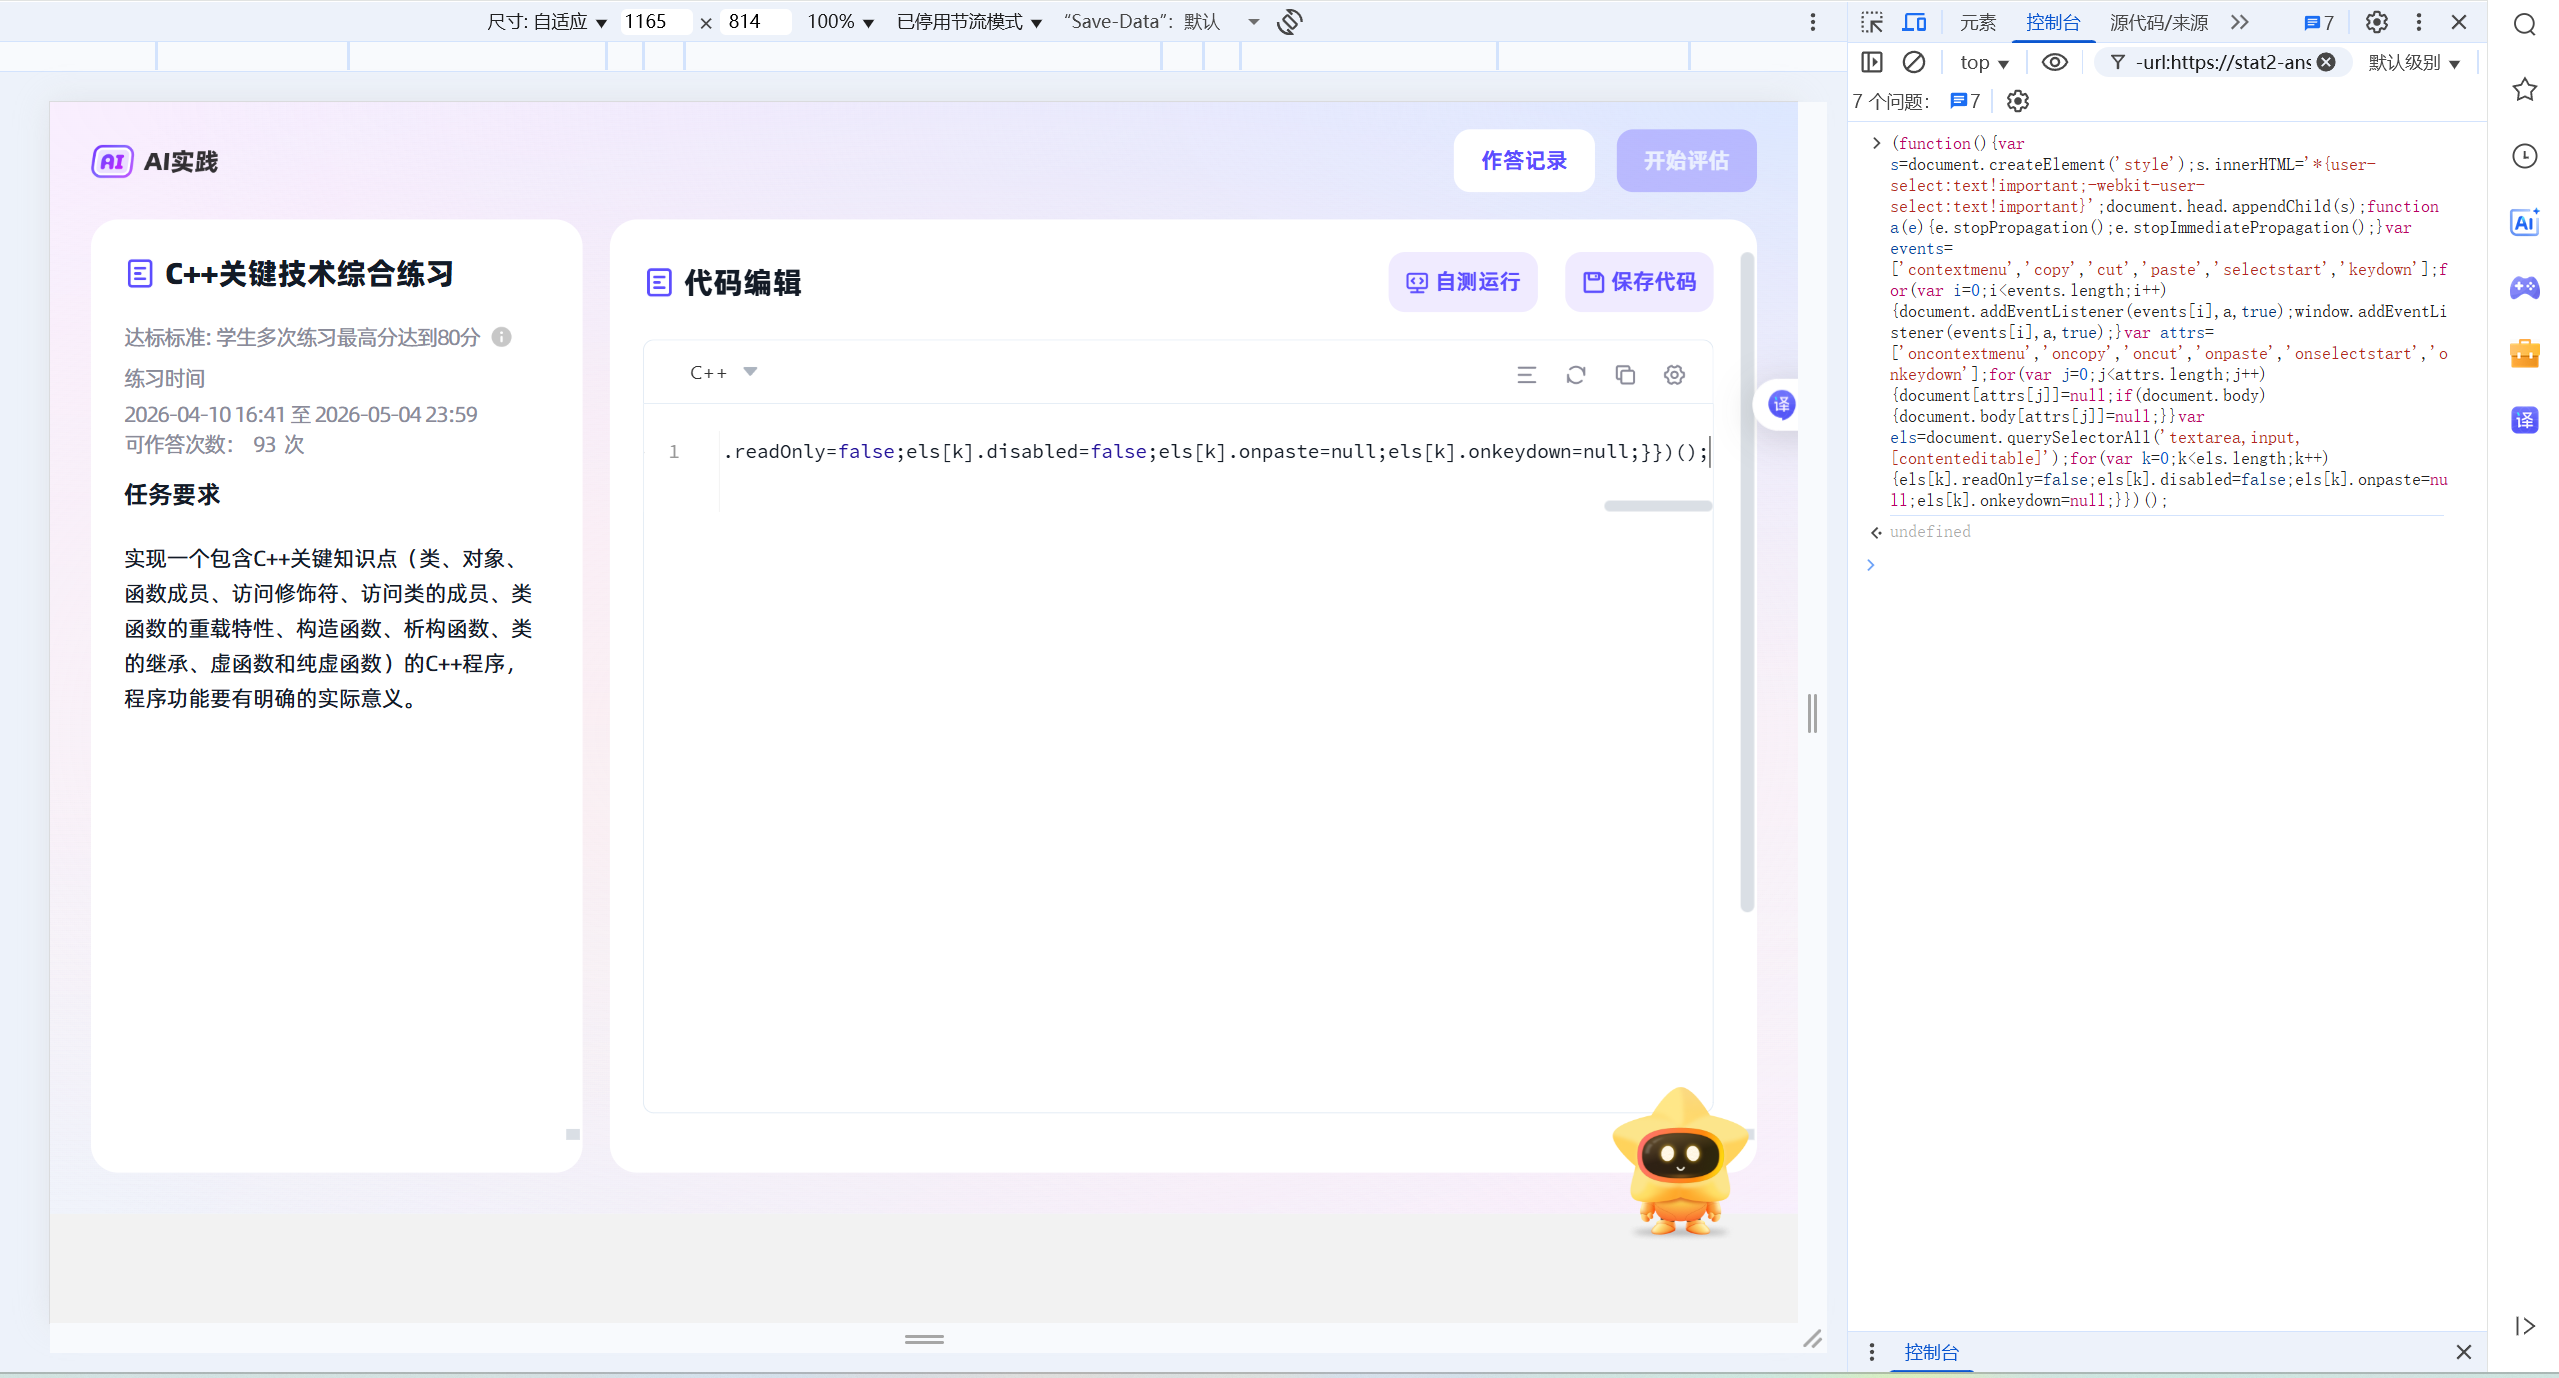Viewport: 2559px width, 1378px height.
Task: Toggle the console sidebar panel icon
Action: (1872, 62)
